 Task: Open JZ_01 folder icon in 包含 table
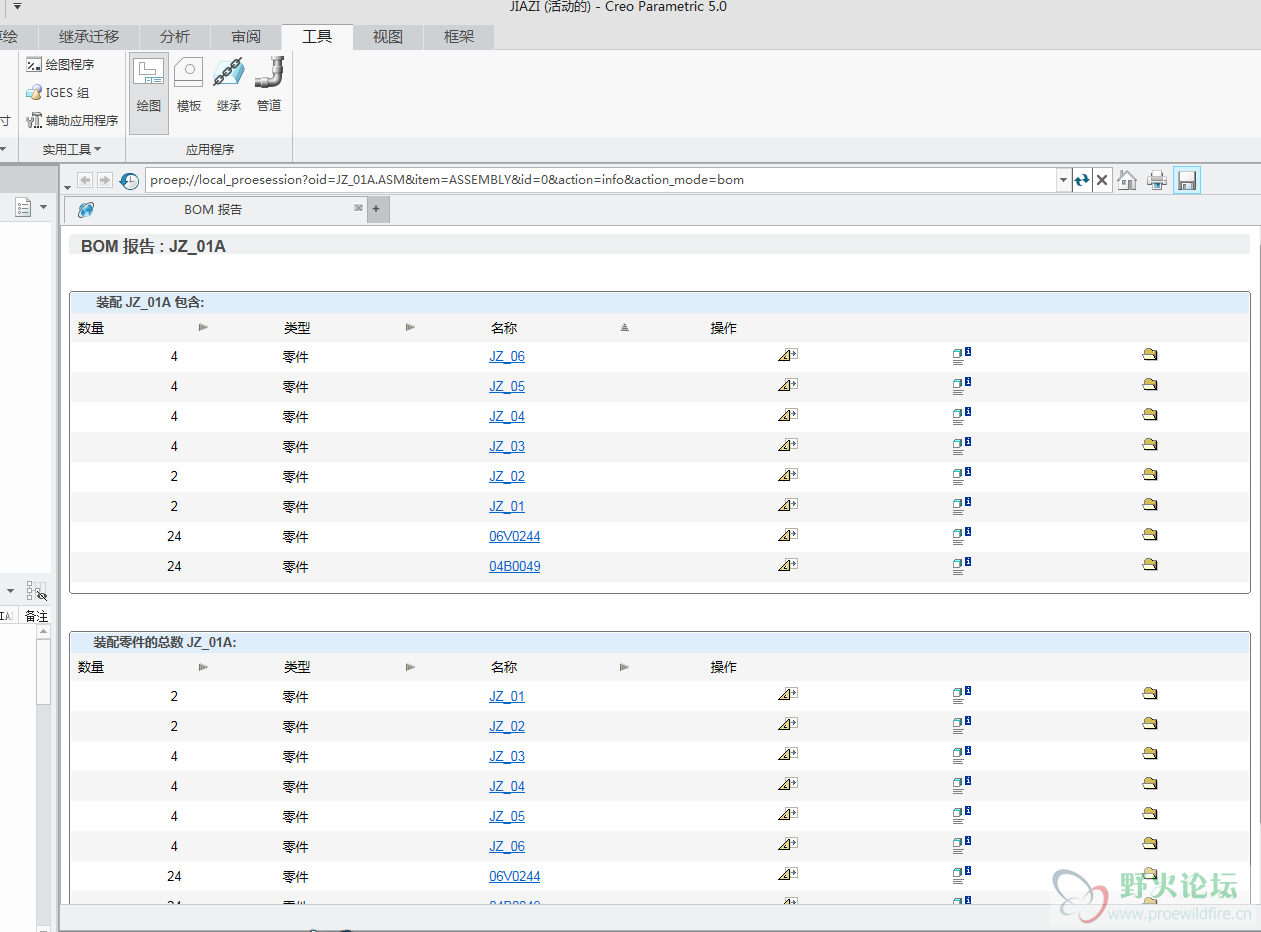coord(1150,505)
